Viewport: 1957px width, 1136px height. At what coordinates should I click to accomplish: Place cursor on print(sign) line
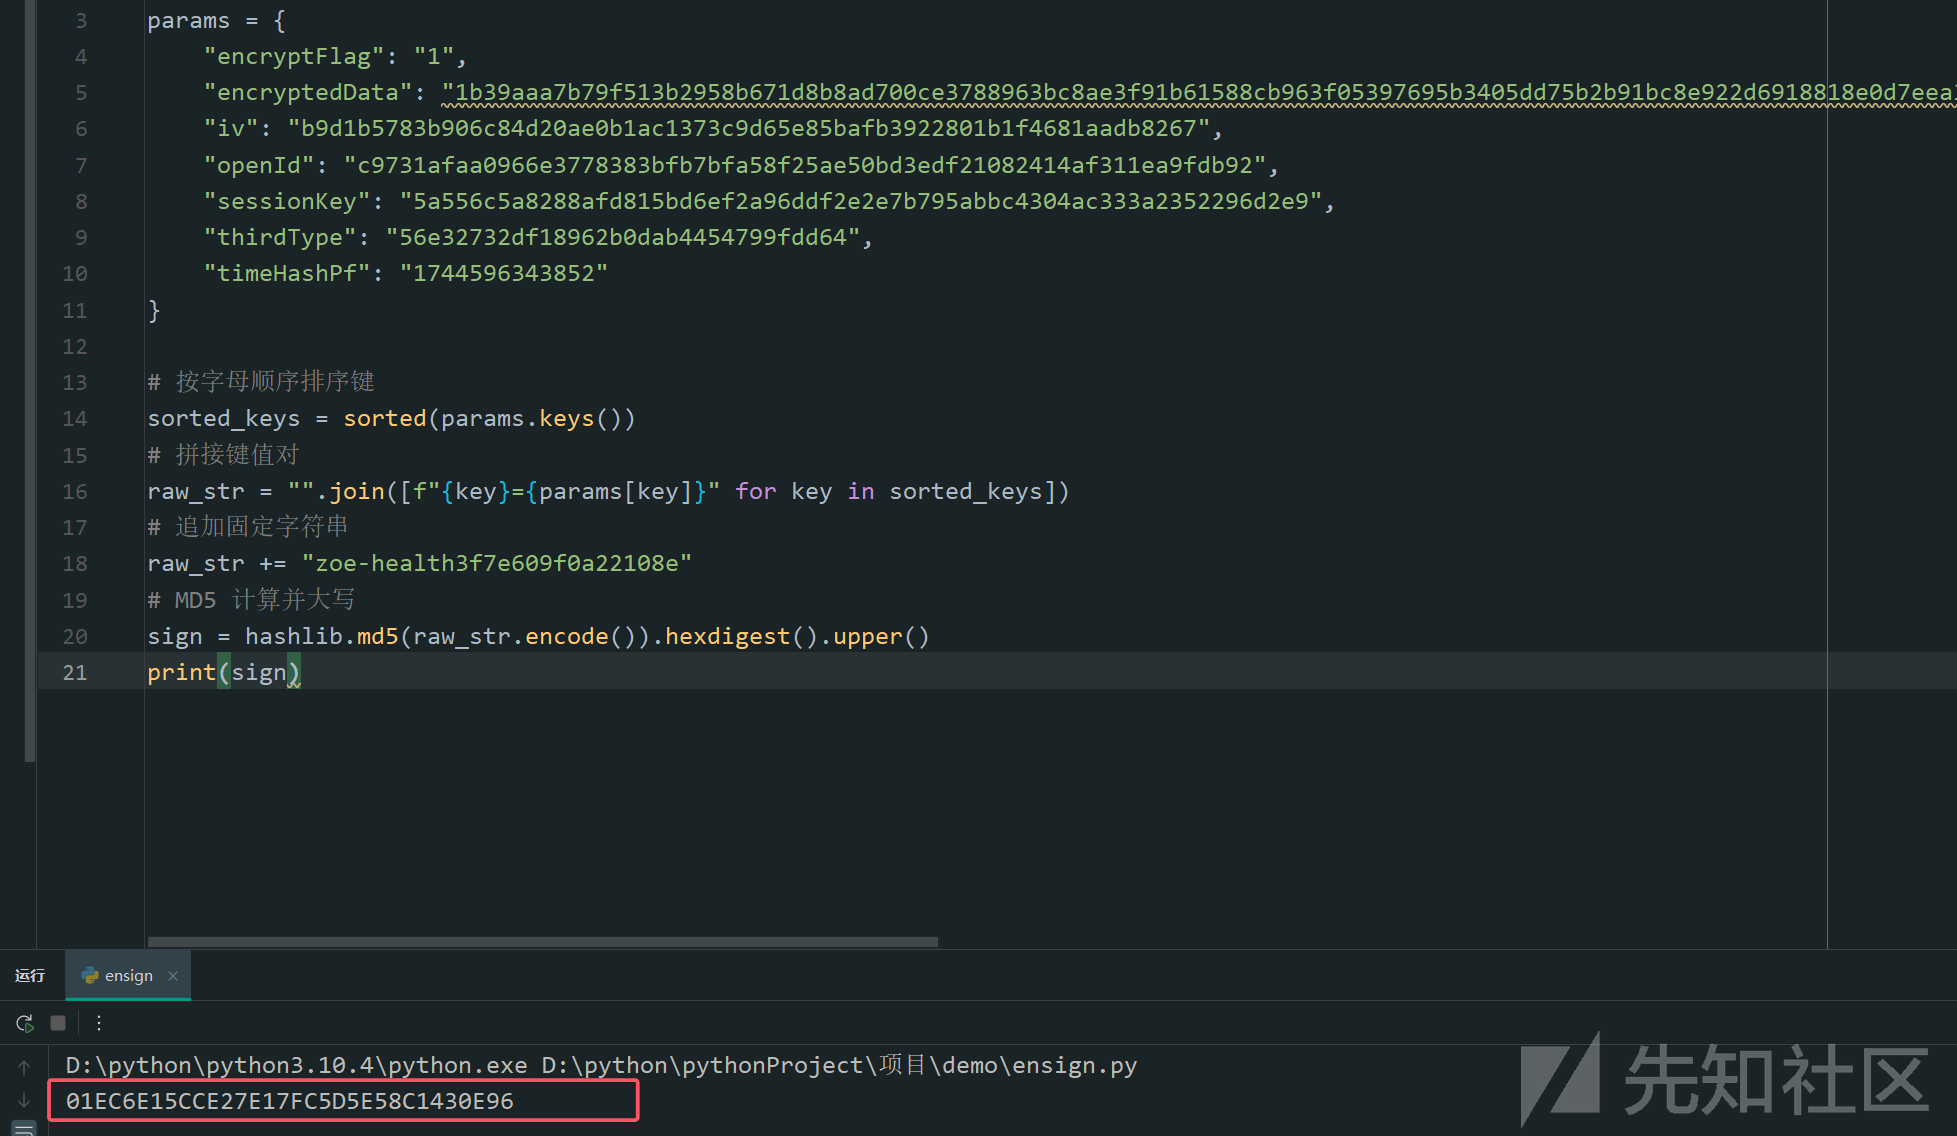pyautogui.click(x=223, y=673)
